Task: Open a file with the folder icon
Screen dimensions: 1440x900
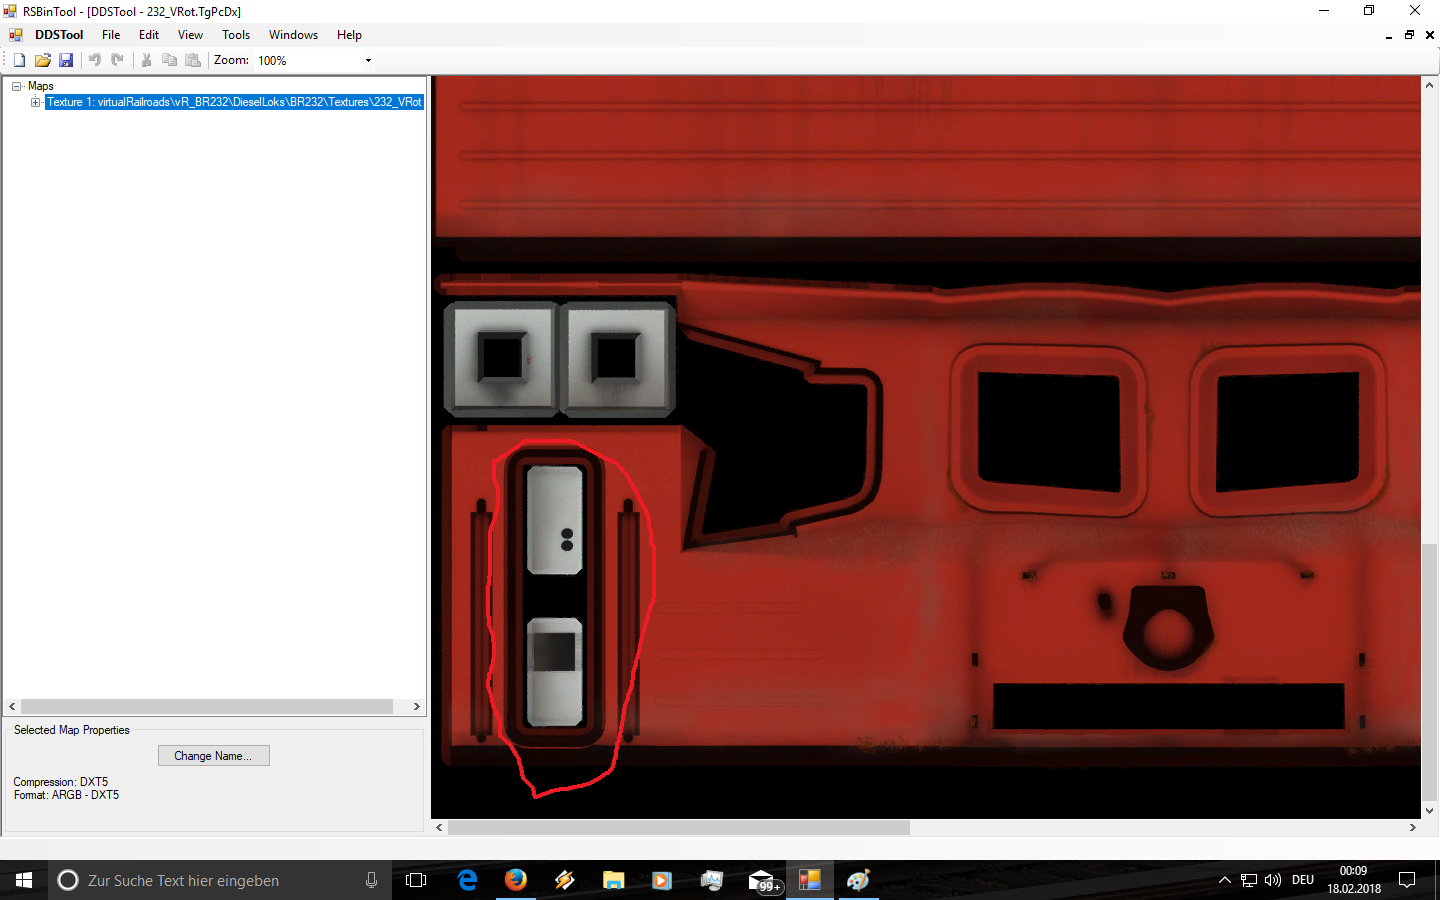Action: (42, 60)
